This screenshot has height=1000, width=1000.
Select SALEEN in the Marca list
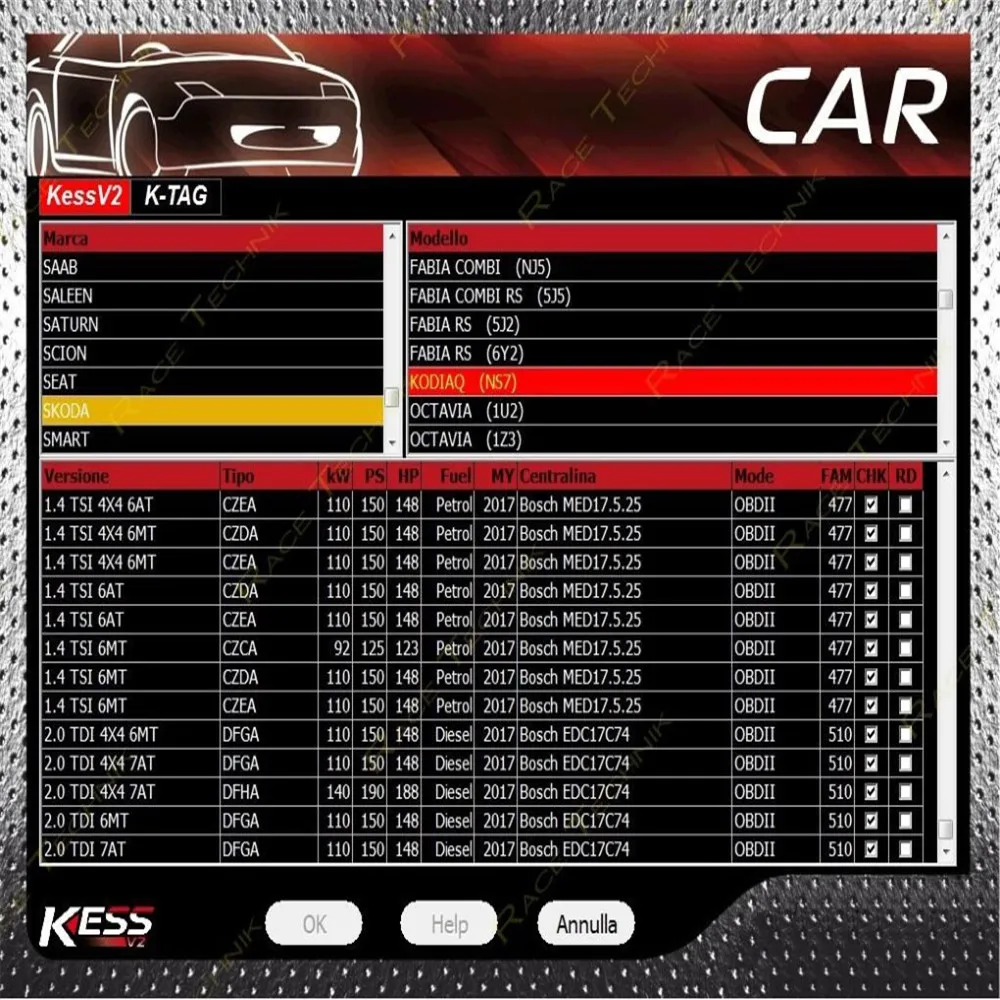tap(212, 296)
